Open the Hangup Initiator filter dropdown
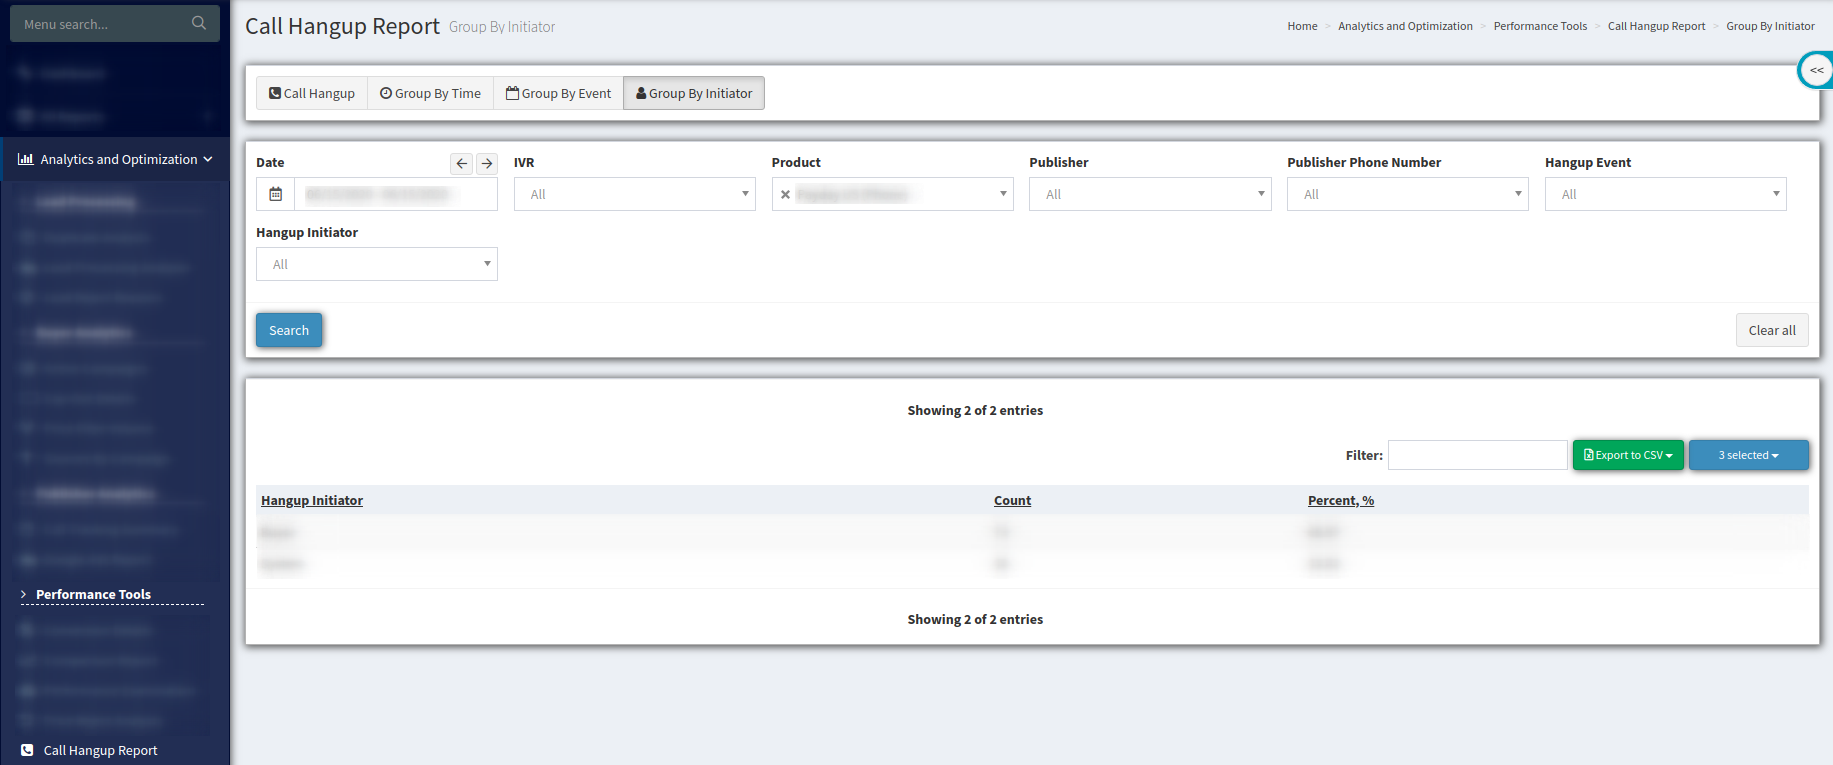The image size is (1833, 765). pos(376,264)
